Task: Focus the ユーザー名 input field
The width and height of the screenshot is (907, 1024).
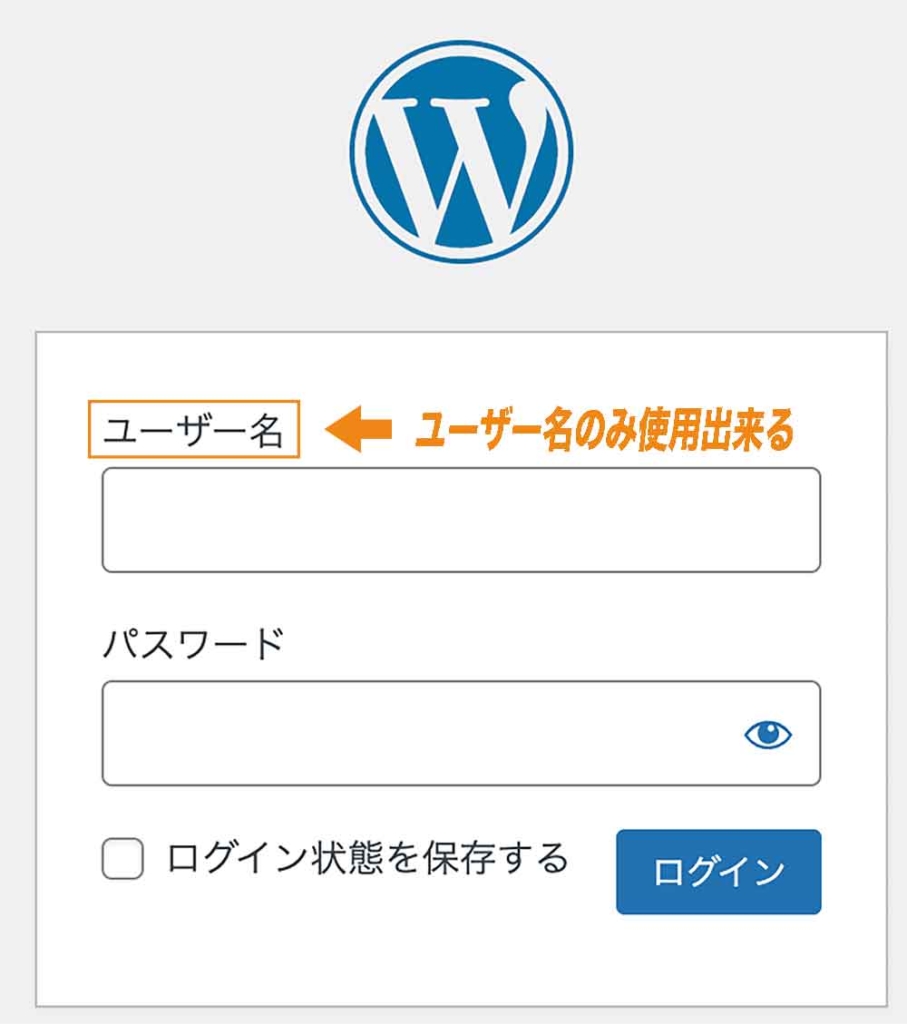Action: [x=461, y=520]
